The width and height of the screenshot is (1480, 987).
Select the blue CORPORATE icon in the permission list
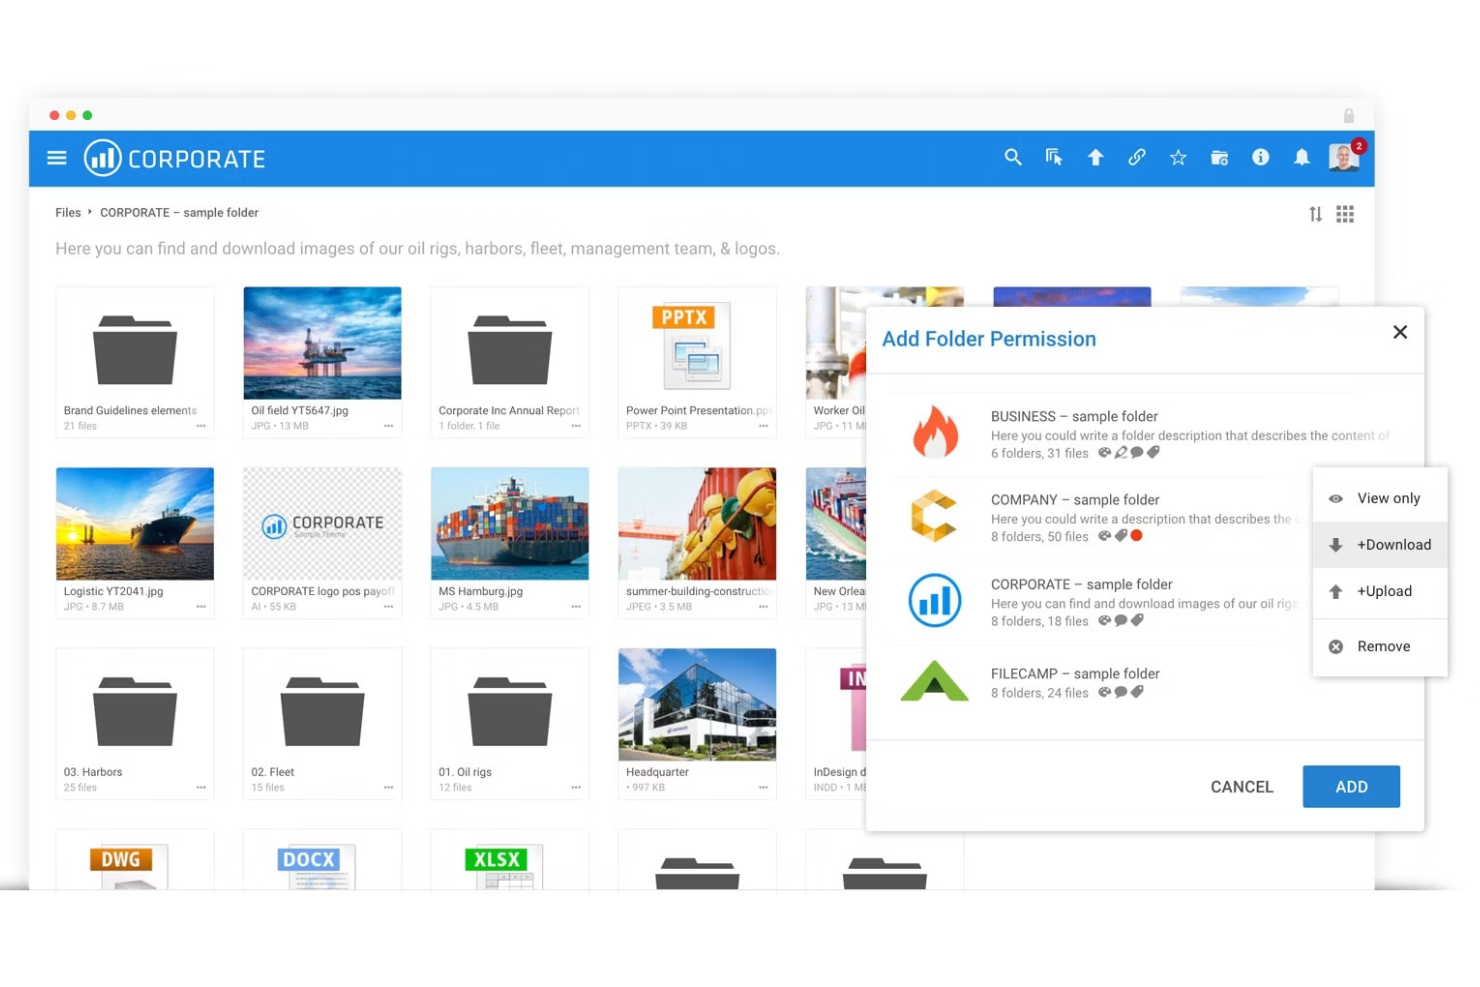(x=935, y=600)
